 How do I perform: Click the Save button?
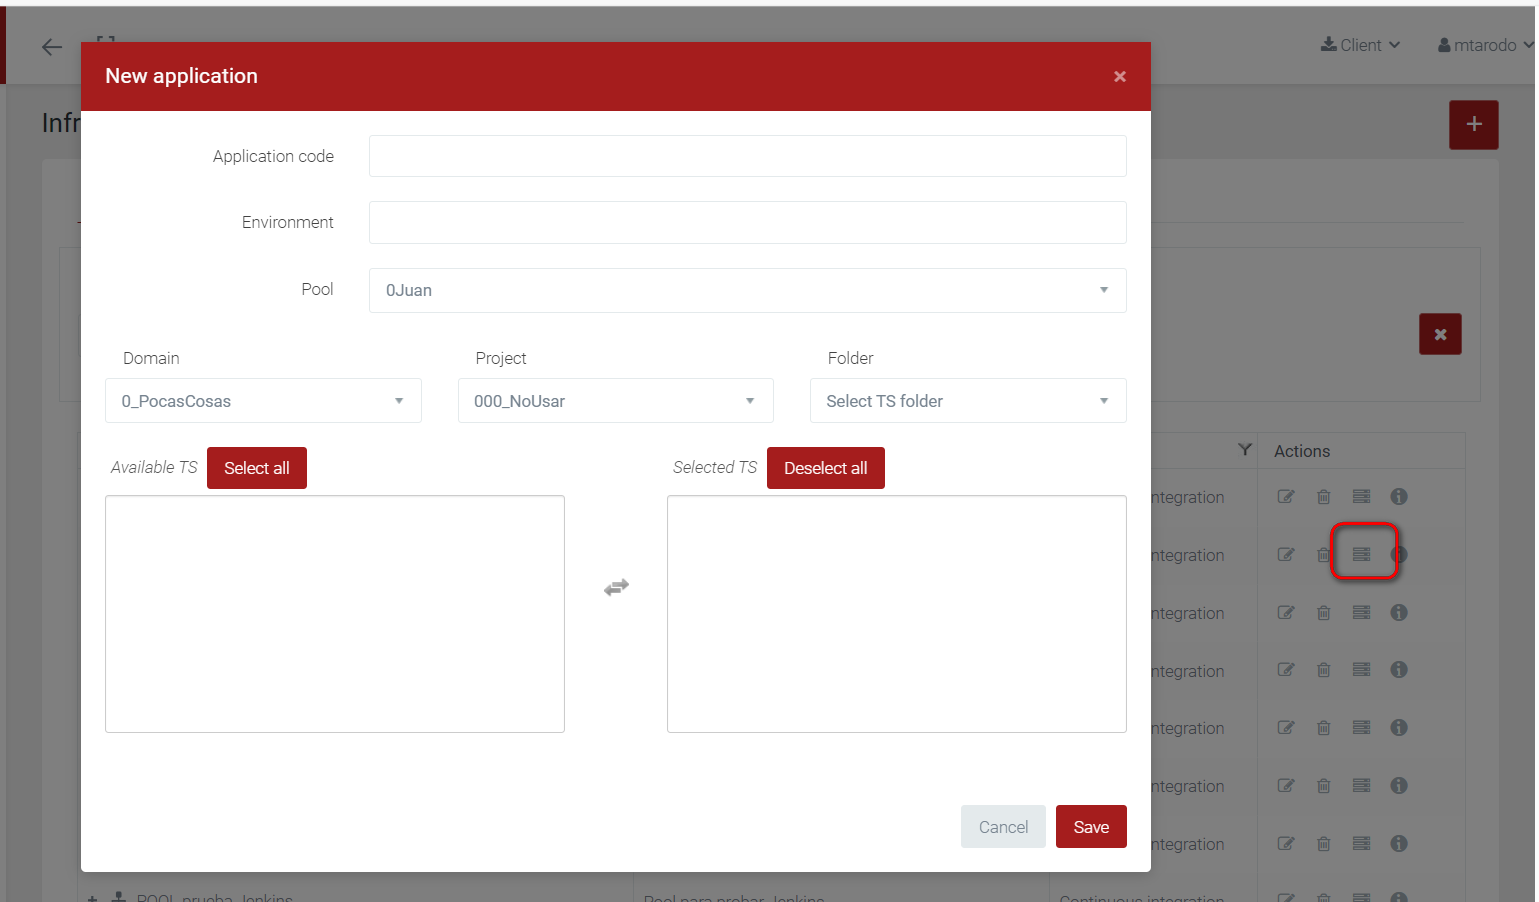click(1090, 827)
